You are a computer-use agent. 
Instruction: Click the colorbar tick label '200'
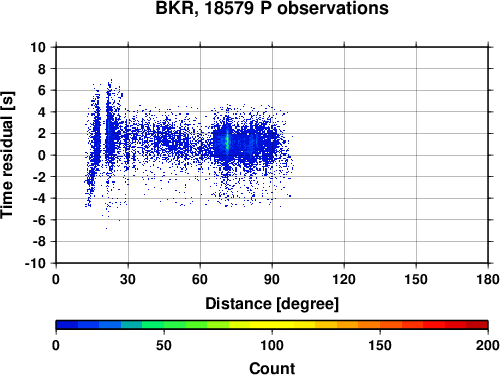point(488,345)
